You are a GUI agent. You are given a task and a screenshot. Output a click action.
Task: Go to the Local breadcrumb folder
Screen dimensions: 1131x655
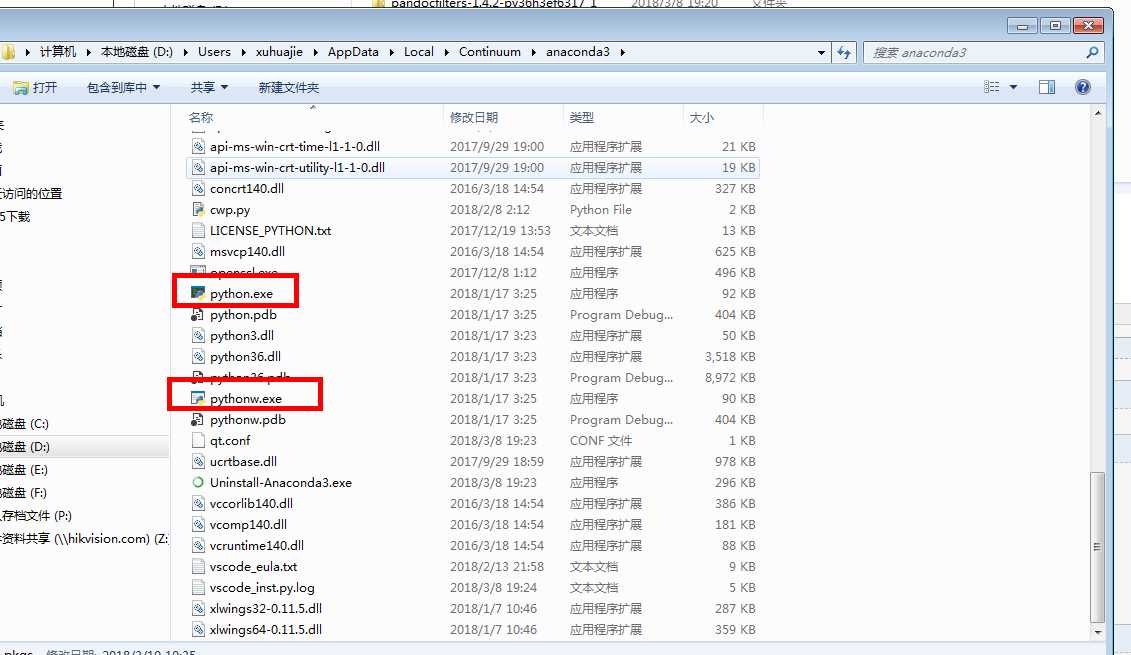pyautogui.click(x=418, y=52)
